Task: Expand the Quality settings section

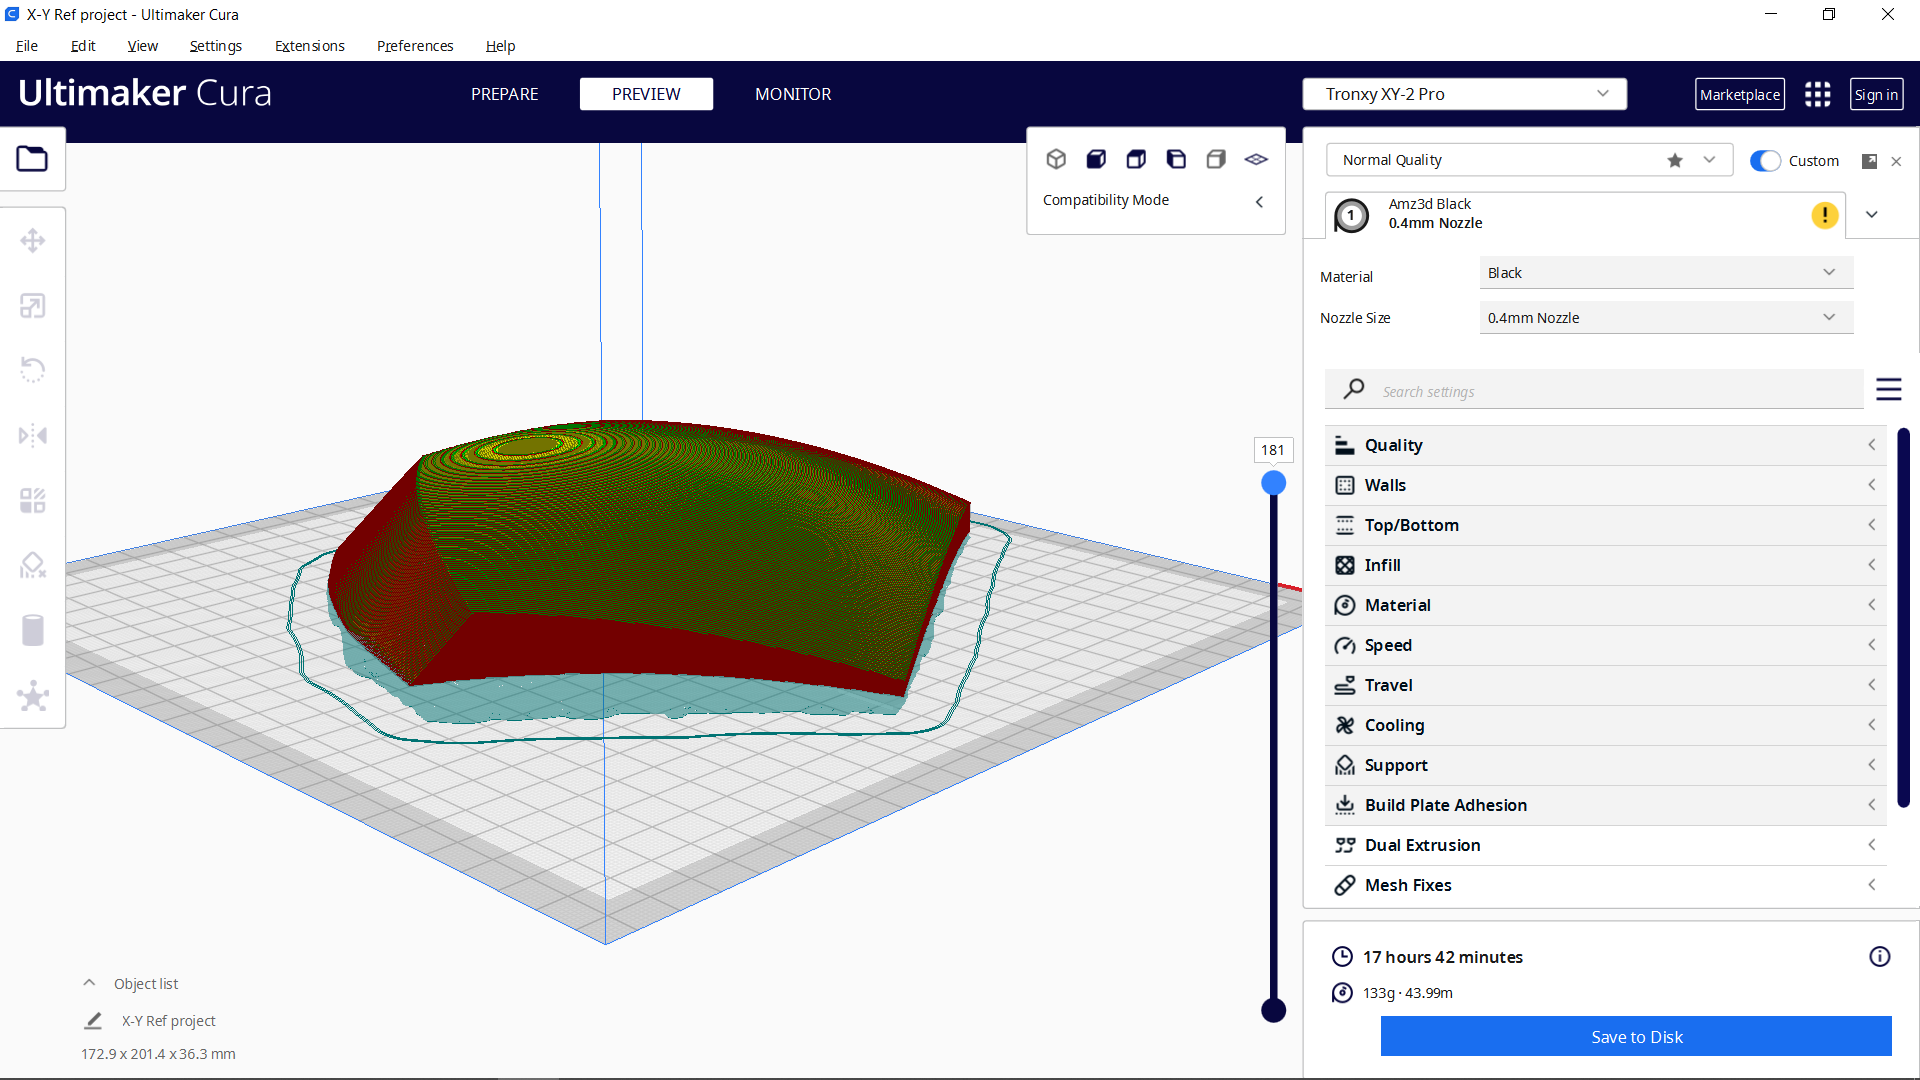Action: tap(1606, 445)
